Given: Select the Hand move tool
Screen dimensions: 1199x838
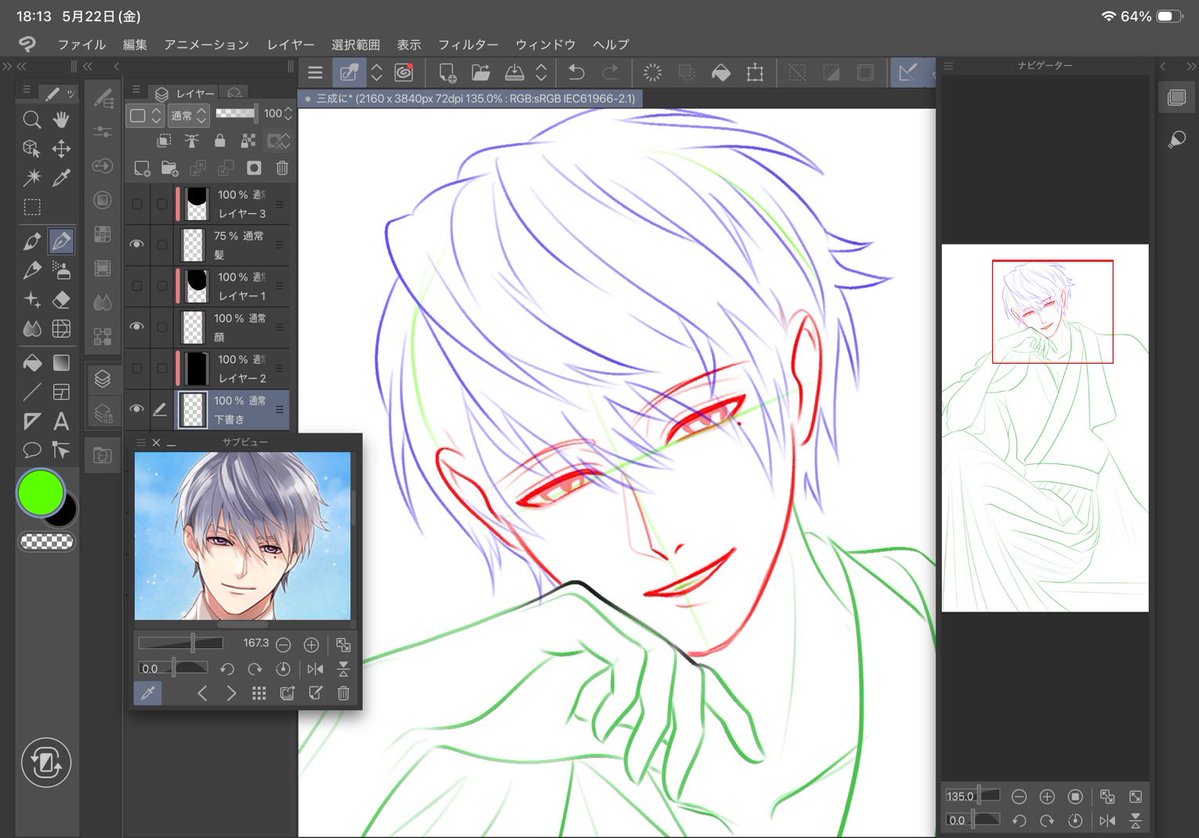Looking at the screenshot, I should pyautogui.click(x=61, y=119).
